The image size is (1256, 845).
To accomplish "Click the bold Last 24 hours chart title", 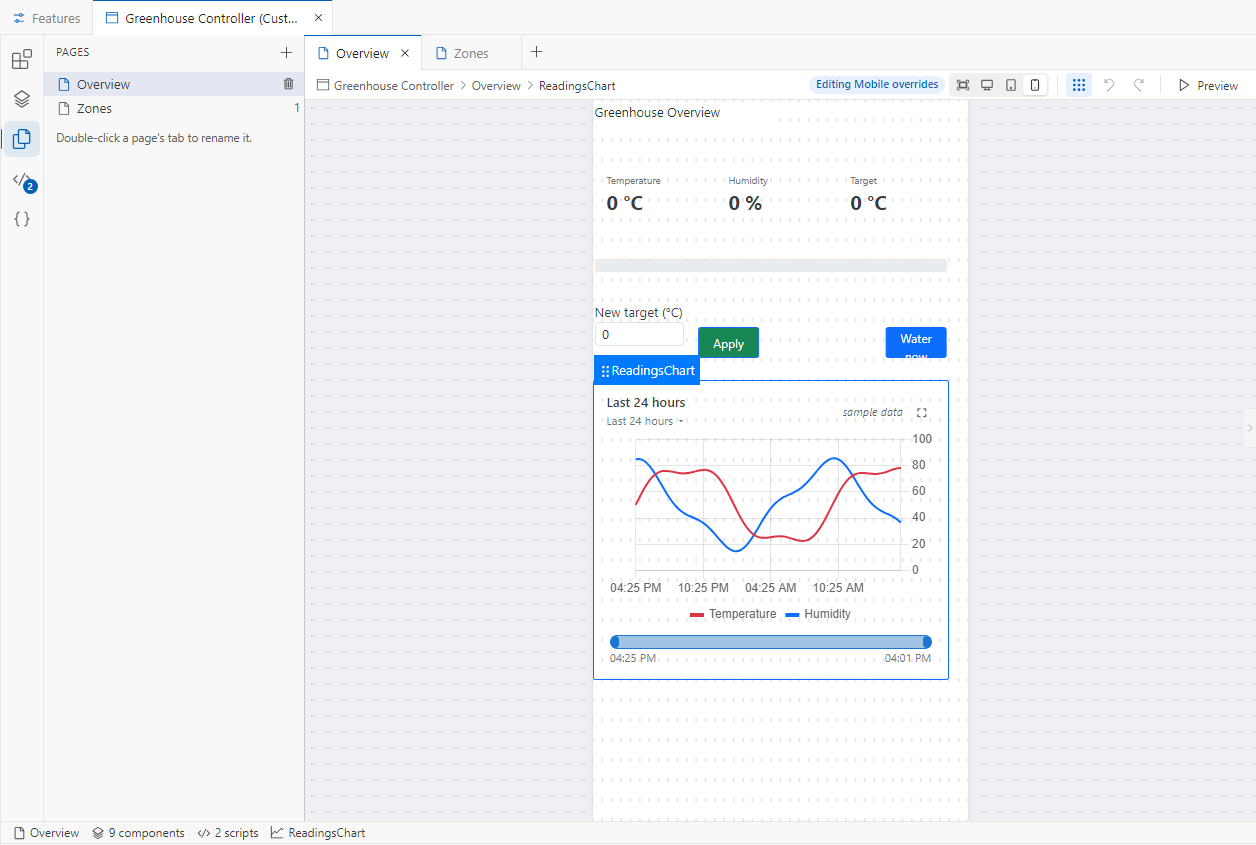I will pos(646,402).
